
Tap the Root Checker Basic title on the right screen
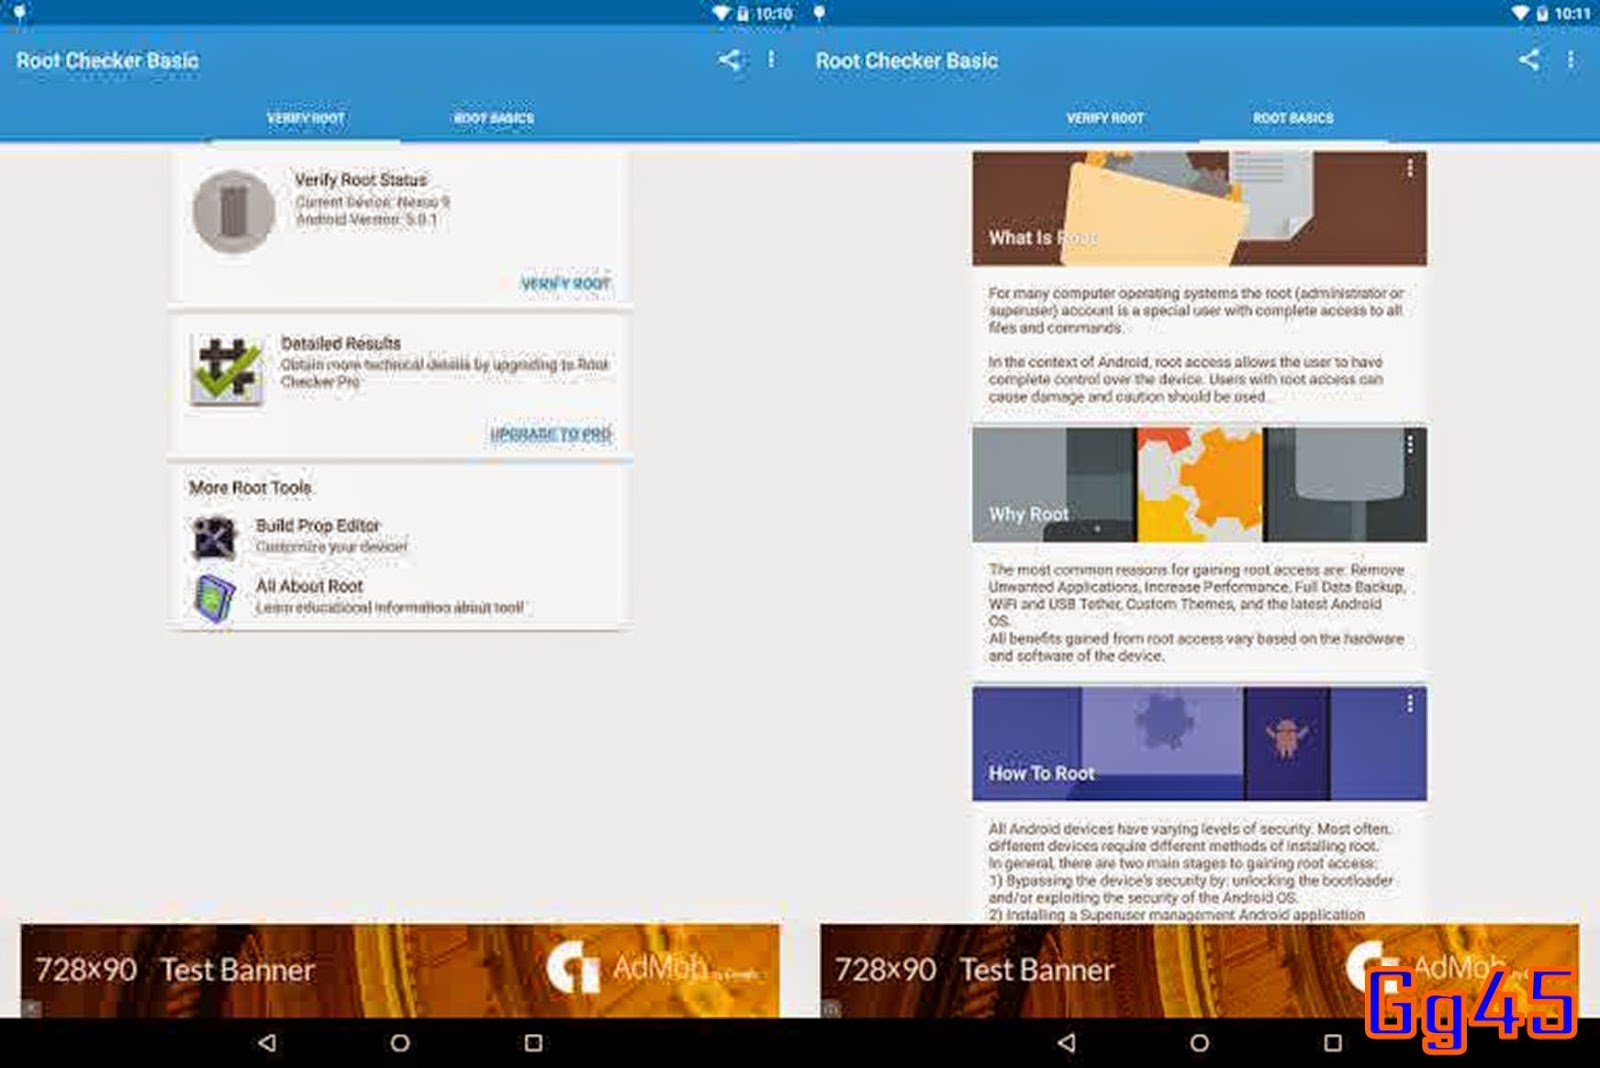907,61
